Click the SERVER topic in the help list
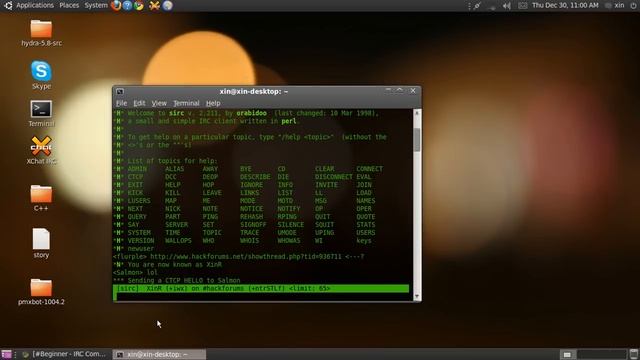 [x=177, y=225]
